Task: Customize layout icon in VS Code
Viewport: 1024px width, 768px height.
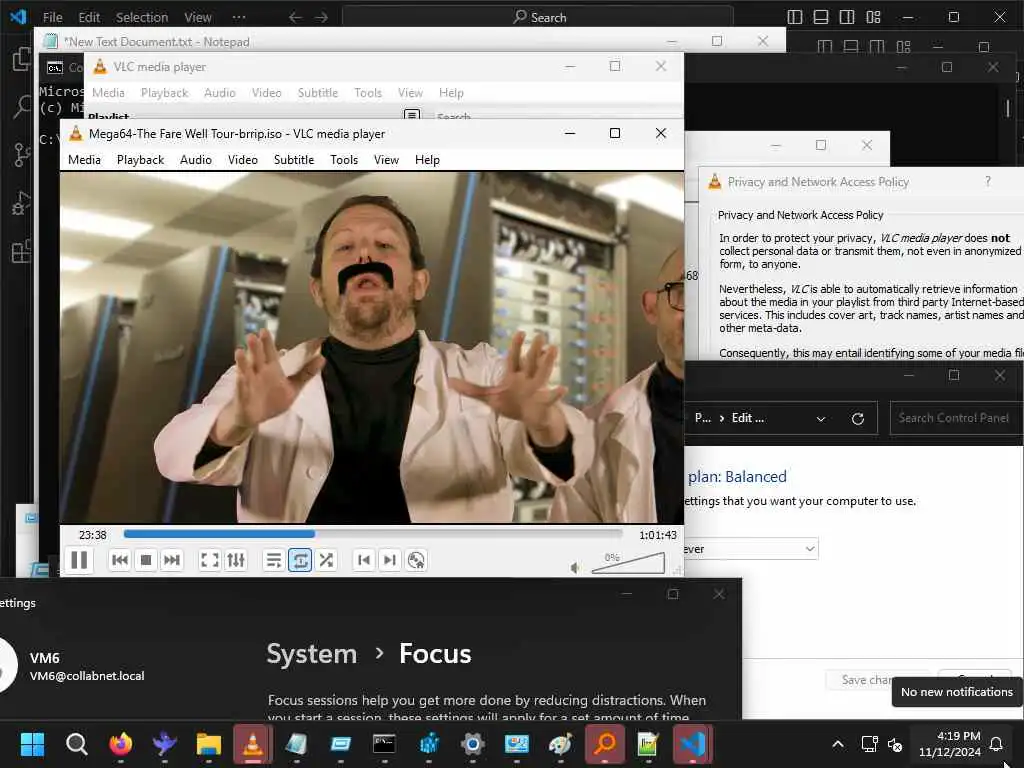Action: pyautogui.click(x=873, y=18)
